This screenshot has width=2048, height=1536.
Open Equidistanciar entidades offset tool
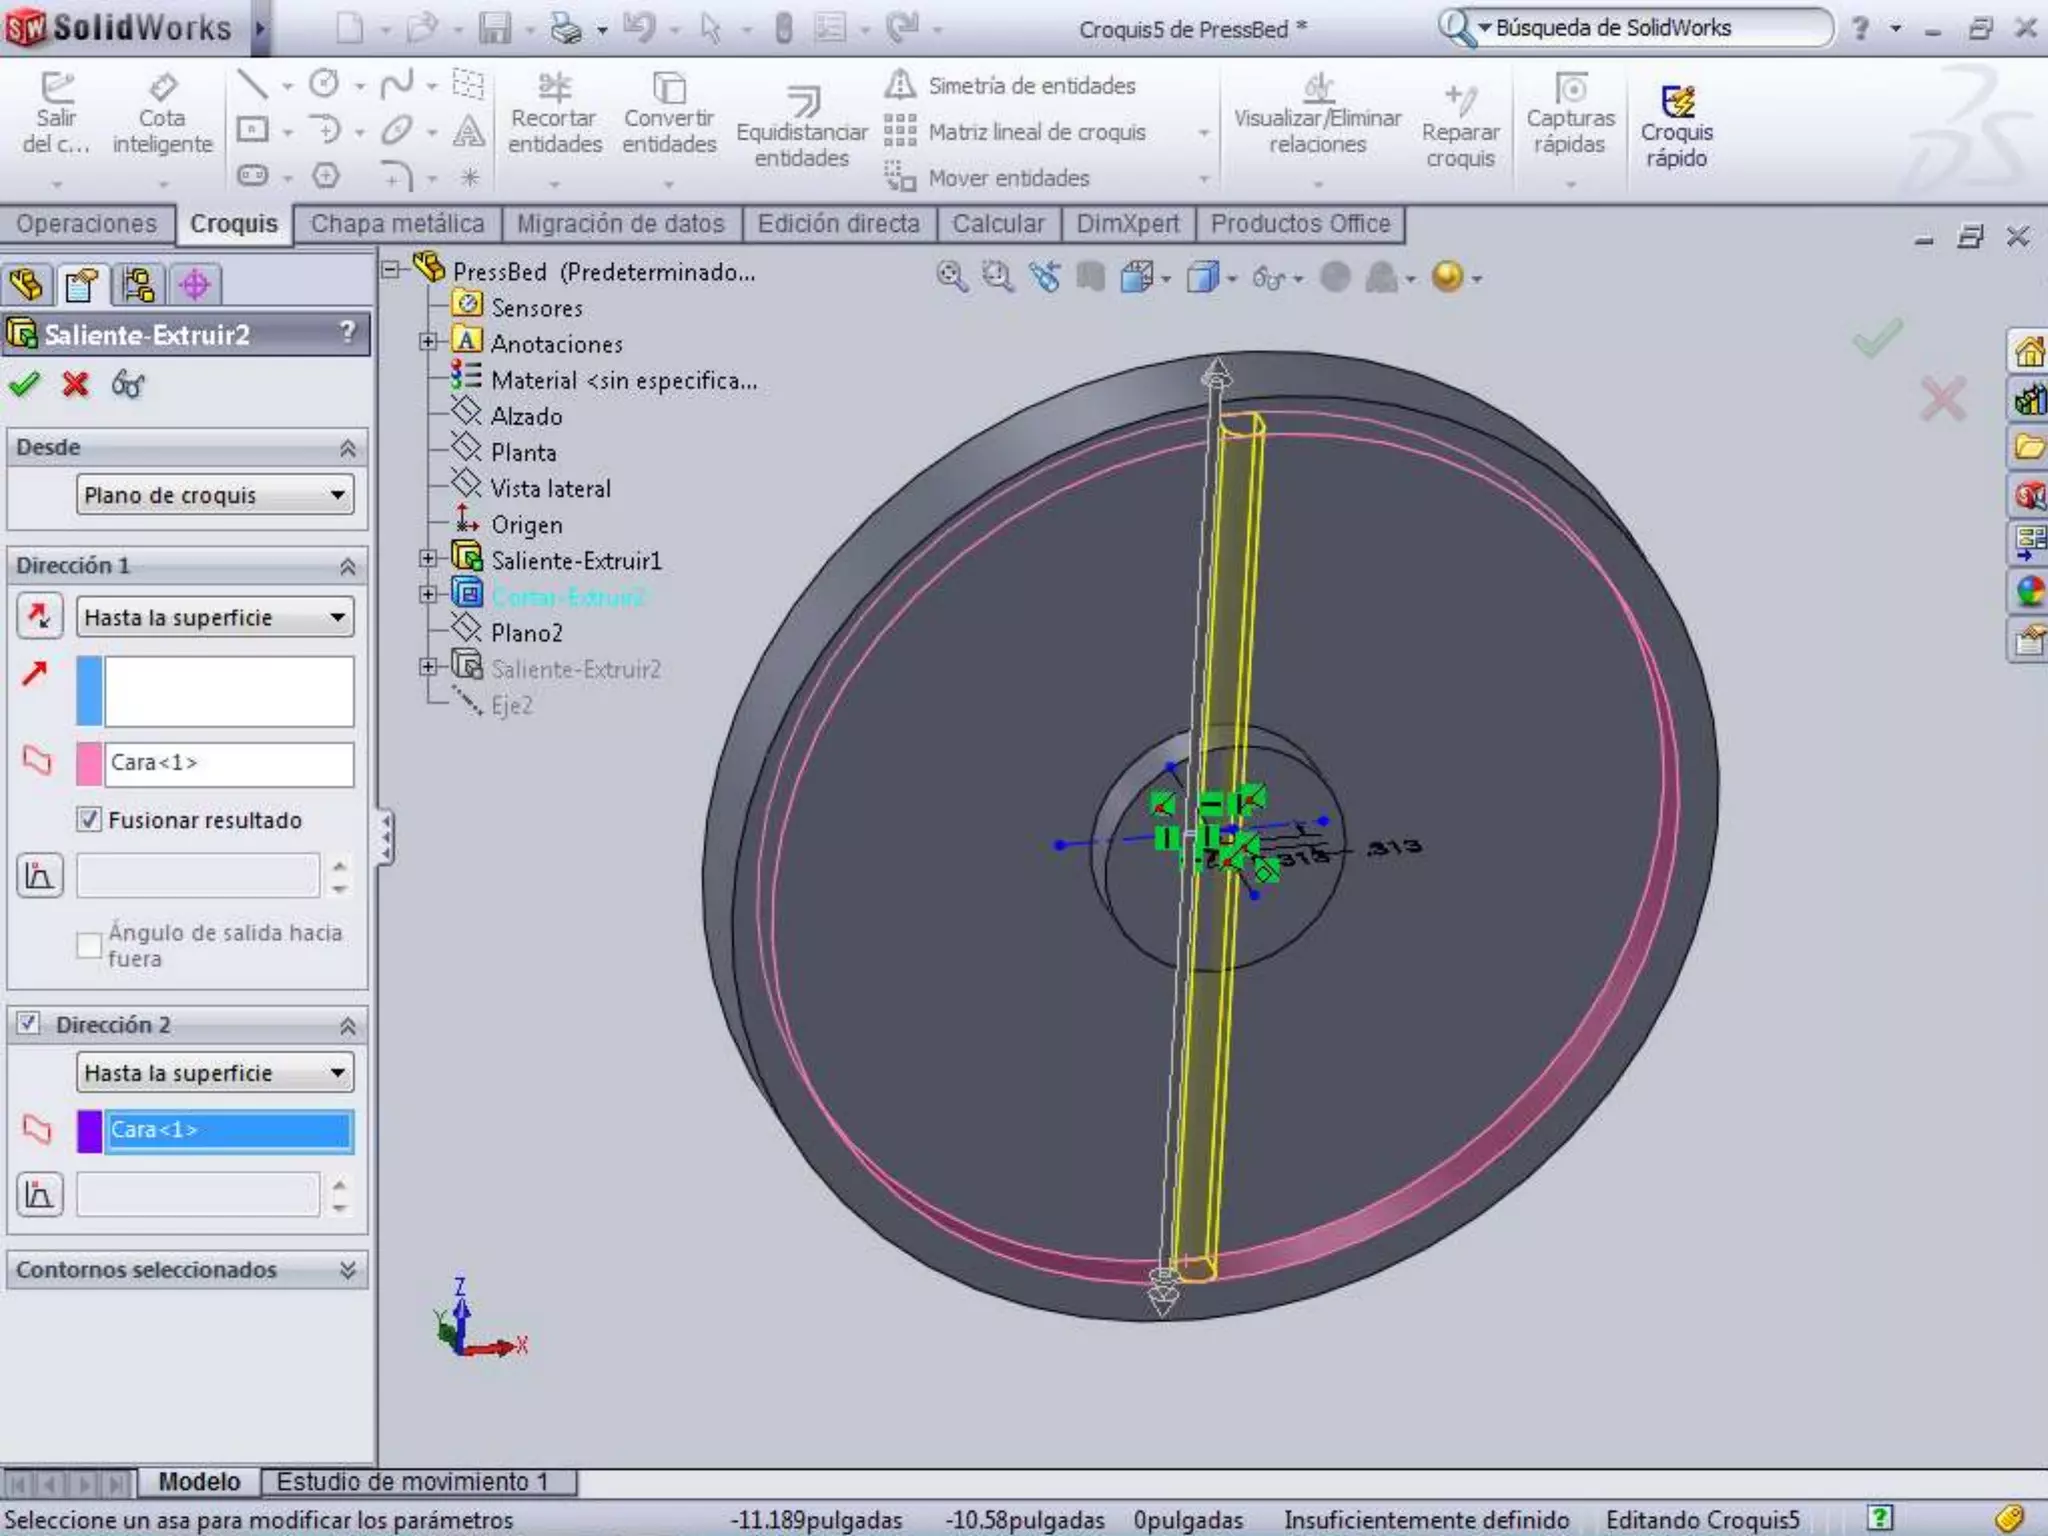[x=801, y=128]
